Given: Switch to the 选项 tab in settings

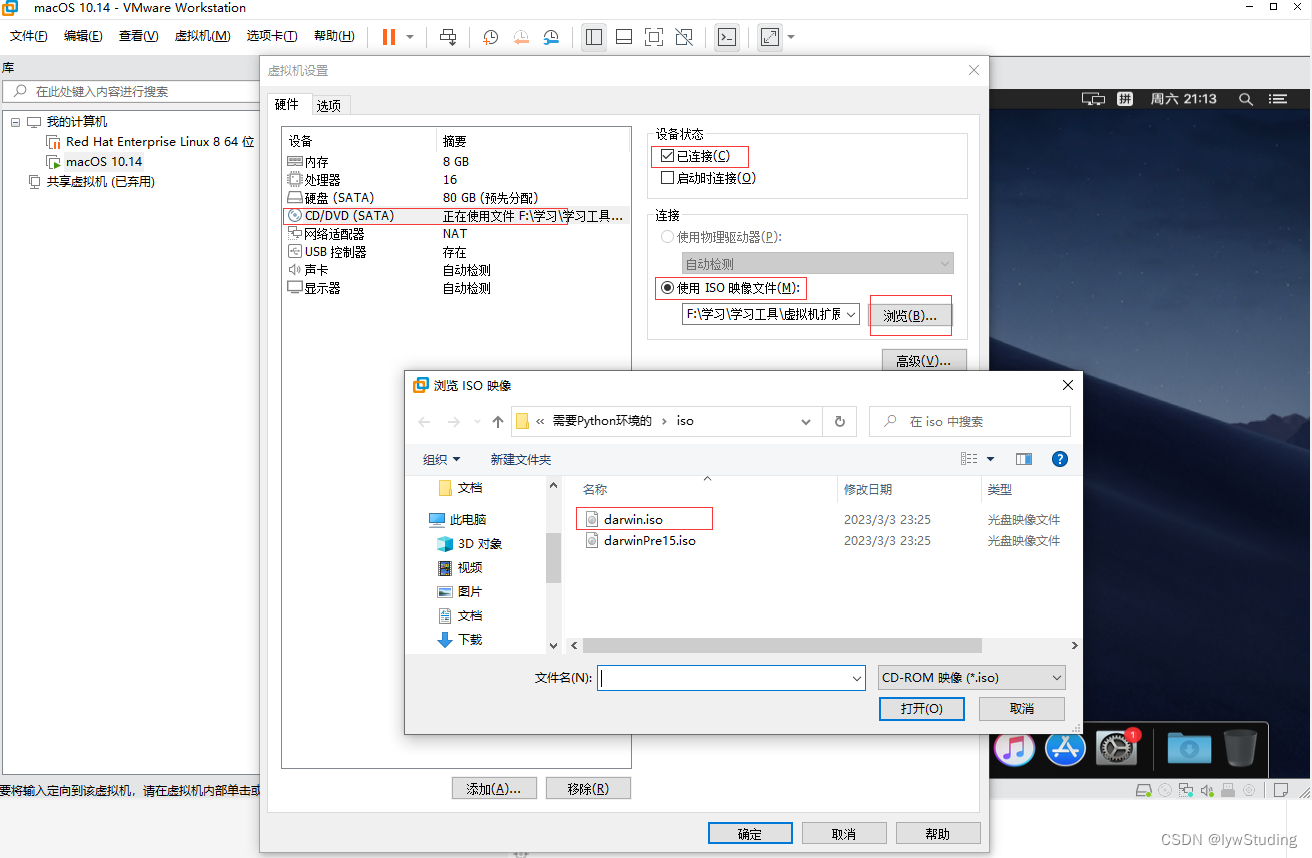Looking at the screenshot, I should click(329, 105).
